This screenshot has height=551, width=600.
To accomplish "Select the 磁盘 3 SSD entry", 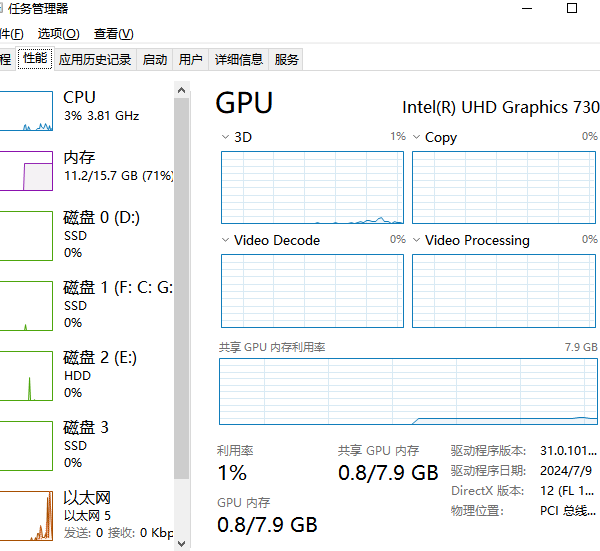I will click(x=86, y=445).
